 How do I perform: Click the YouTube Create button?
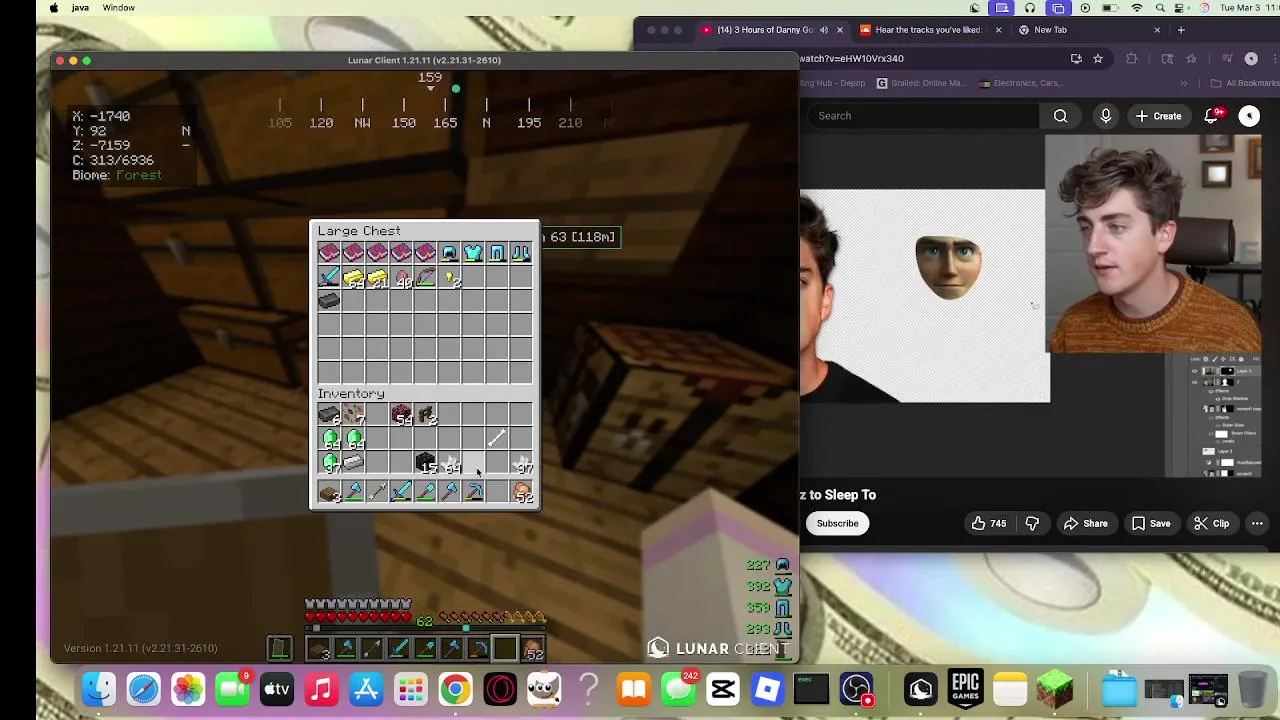[1158, 116]
